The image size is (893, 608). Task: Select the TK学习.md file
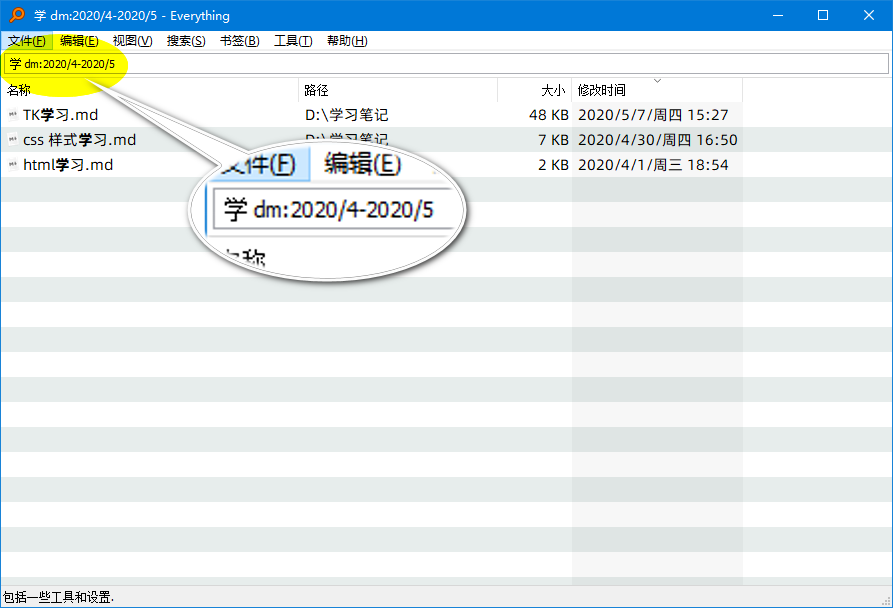click(62, 114)
